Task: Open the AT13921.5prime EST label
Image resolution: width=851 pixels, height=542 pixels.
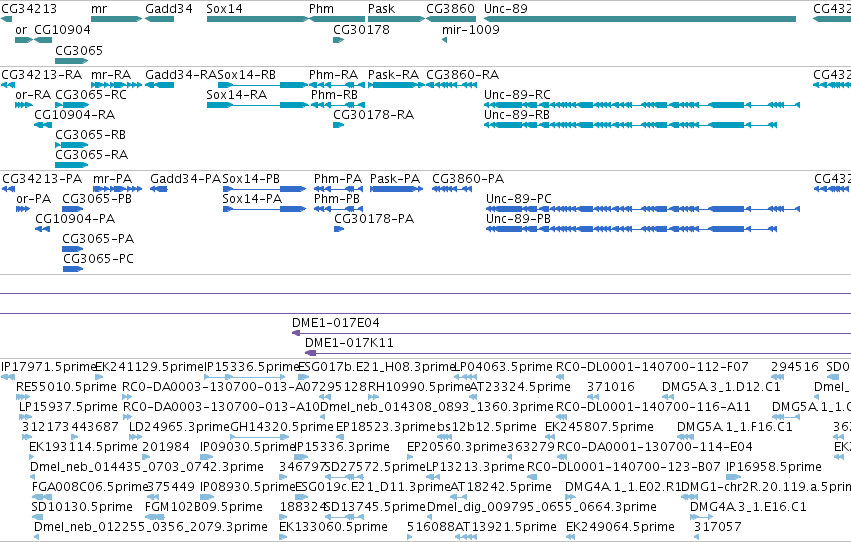Action: click(x=505, y=526)
